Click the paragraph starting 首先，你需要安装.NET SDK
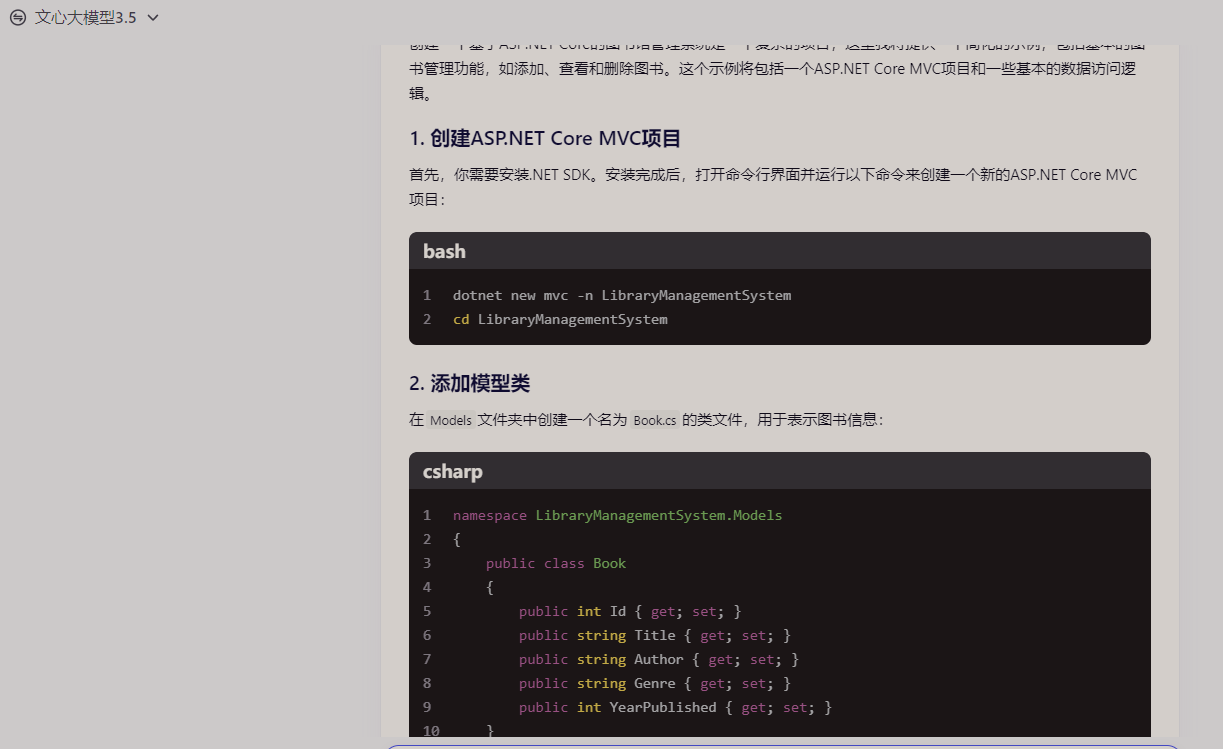Viewport: 1223px width, 749px height. pos(773,187)
